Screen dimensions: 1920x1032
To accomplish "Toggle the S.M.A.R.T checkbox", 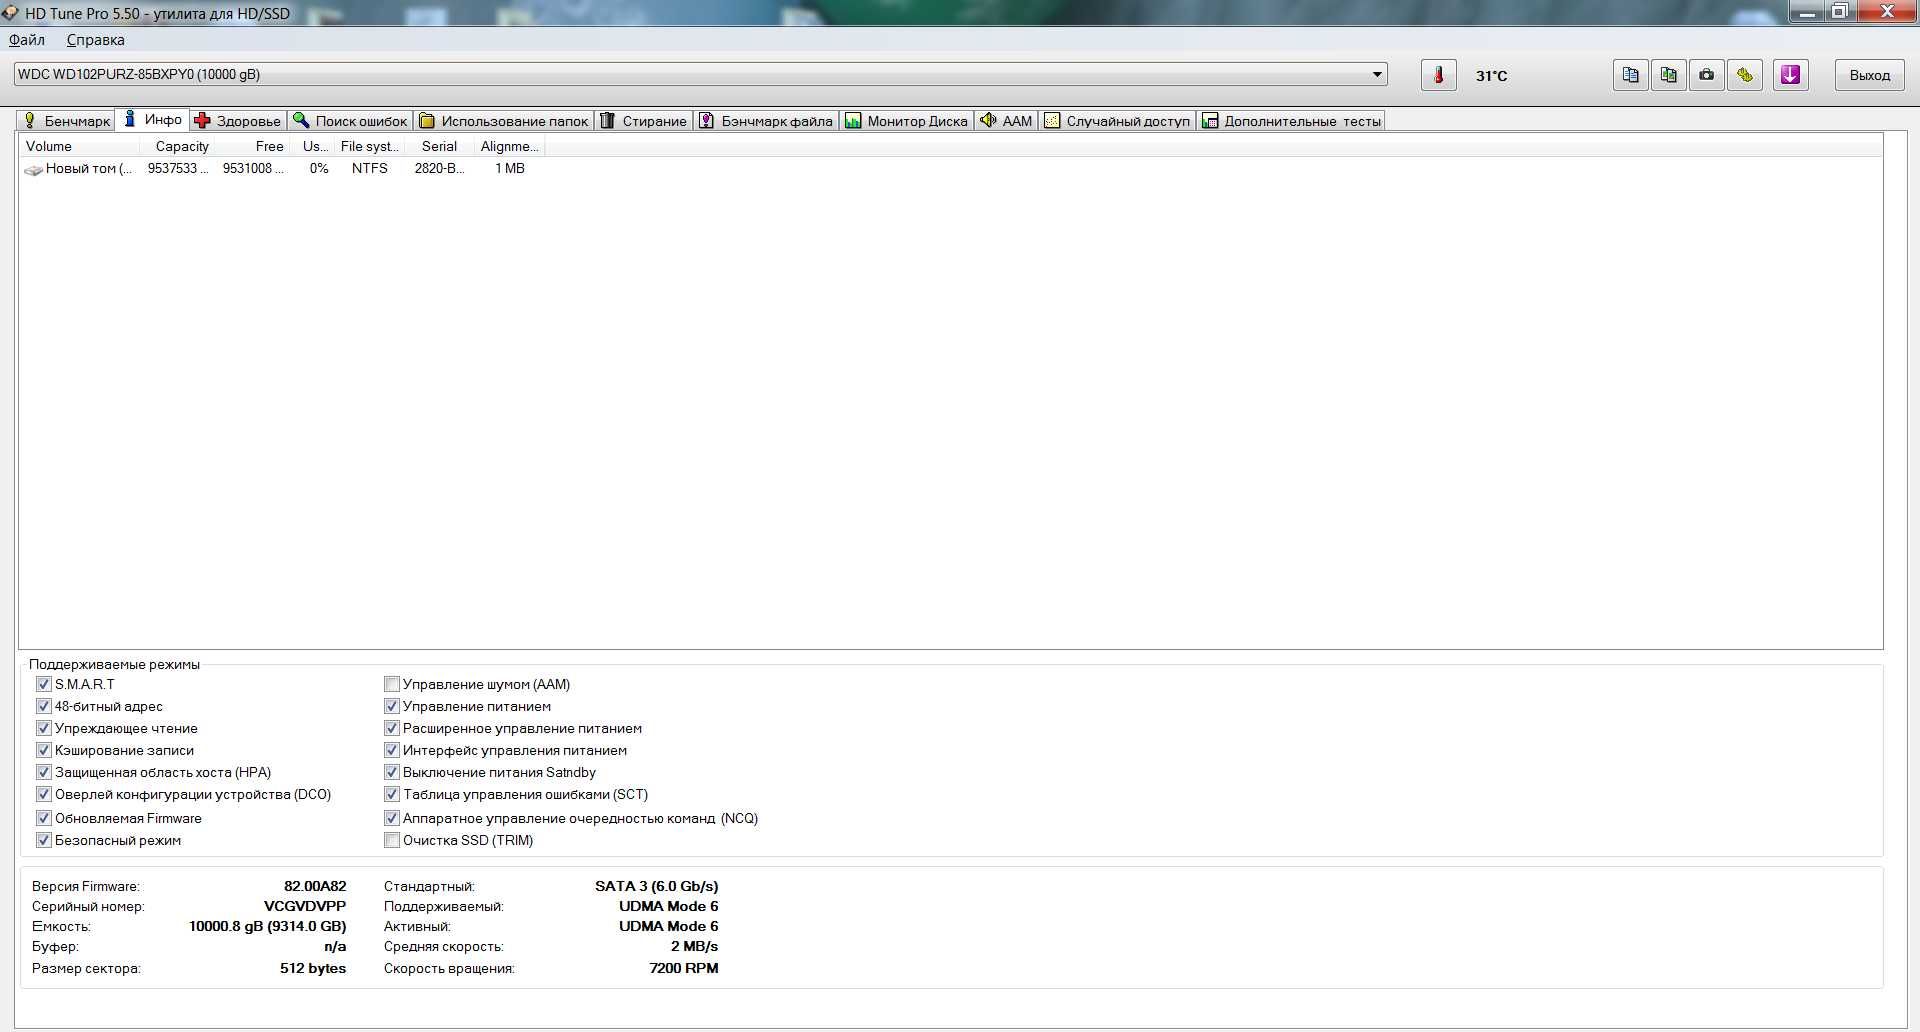I will pyautogui.click(x=43, y=684).
